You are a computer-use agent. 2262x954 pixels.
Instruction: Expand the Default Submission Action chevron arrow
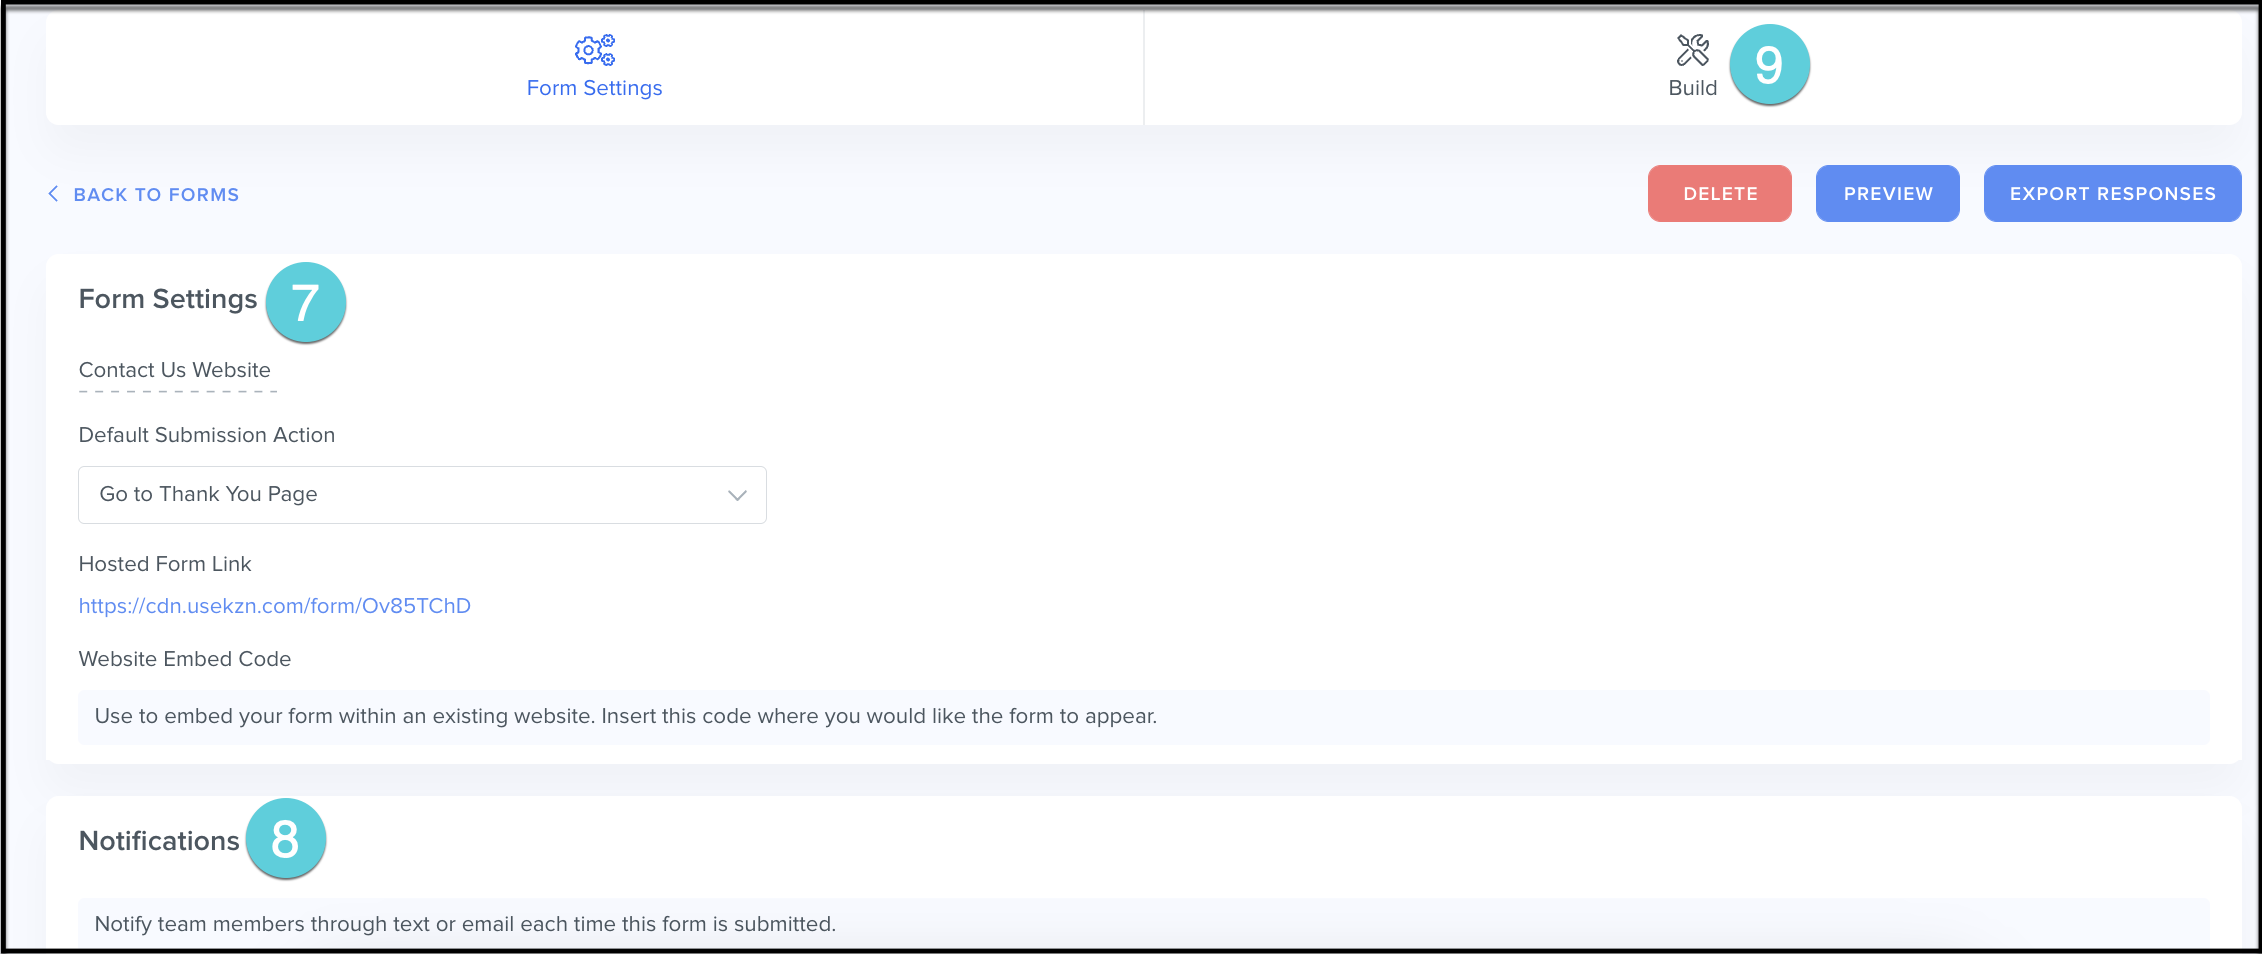click(x=737, y=495)
